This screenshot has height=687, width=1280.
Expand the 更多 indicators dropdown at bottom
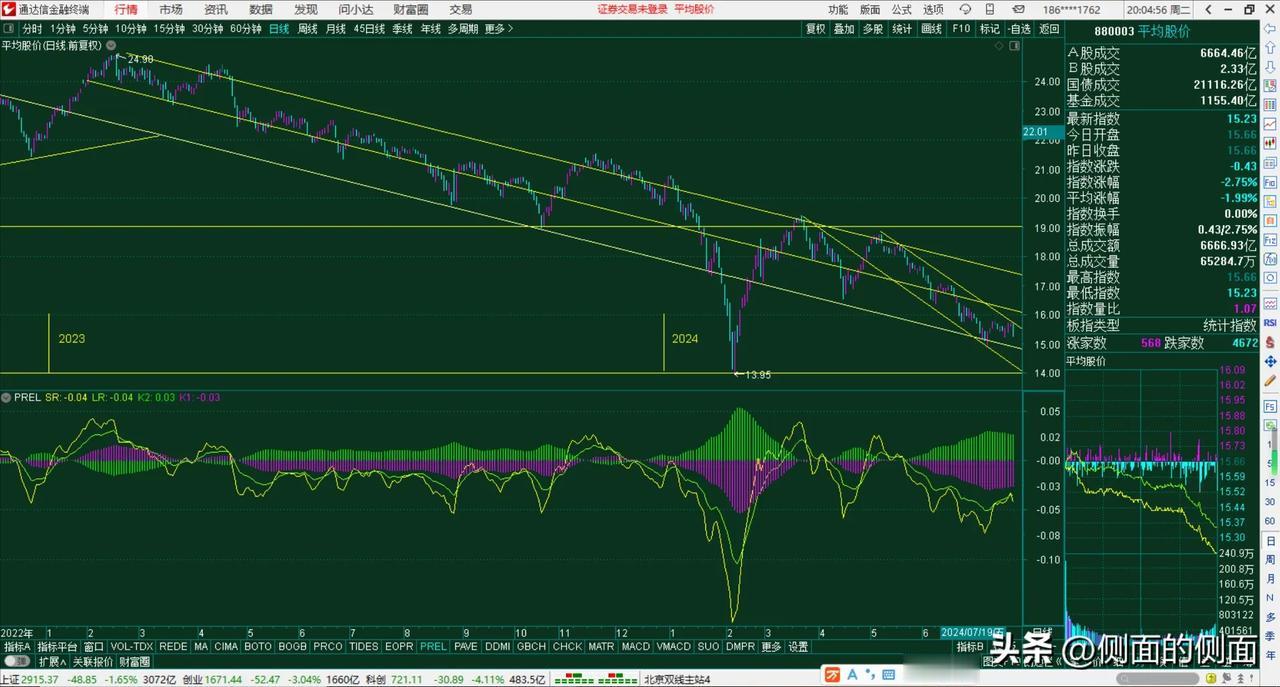point(772,647)
